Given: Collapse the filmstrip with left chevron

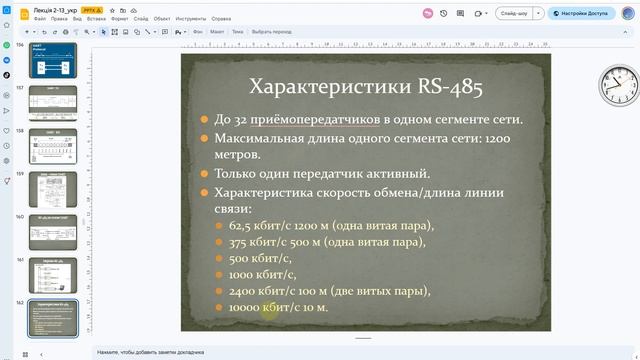Looking at the screenshot, I should (41, 354).
